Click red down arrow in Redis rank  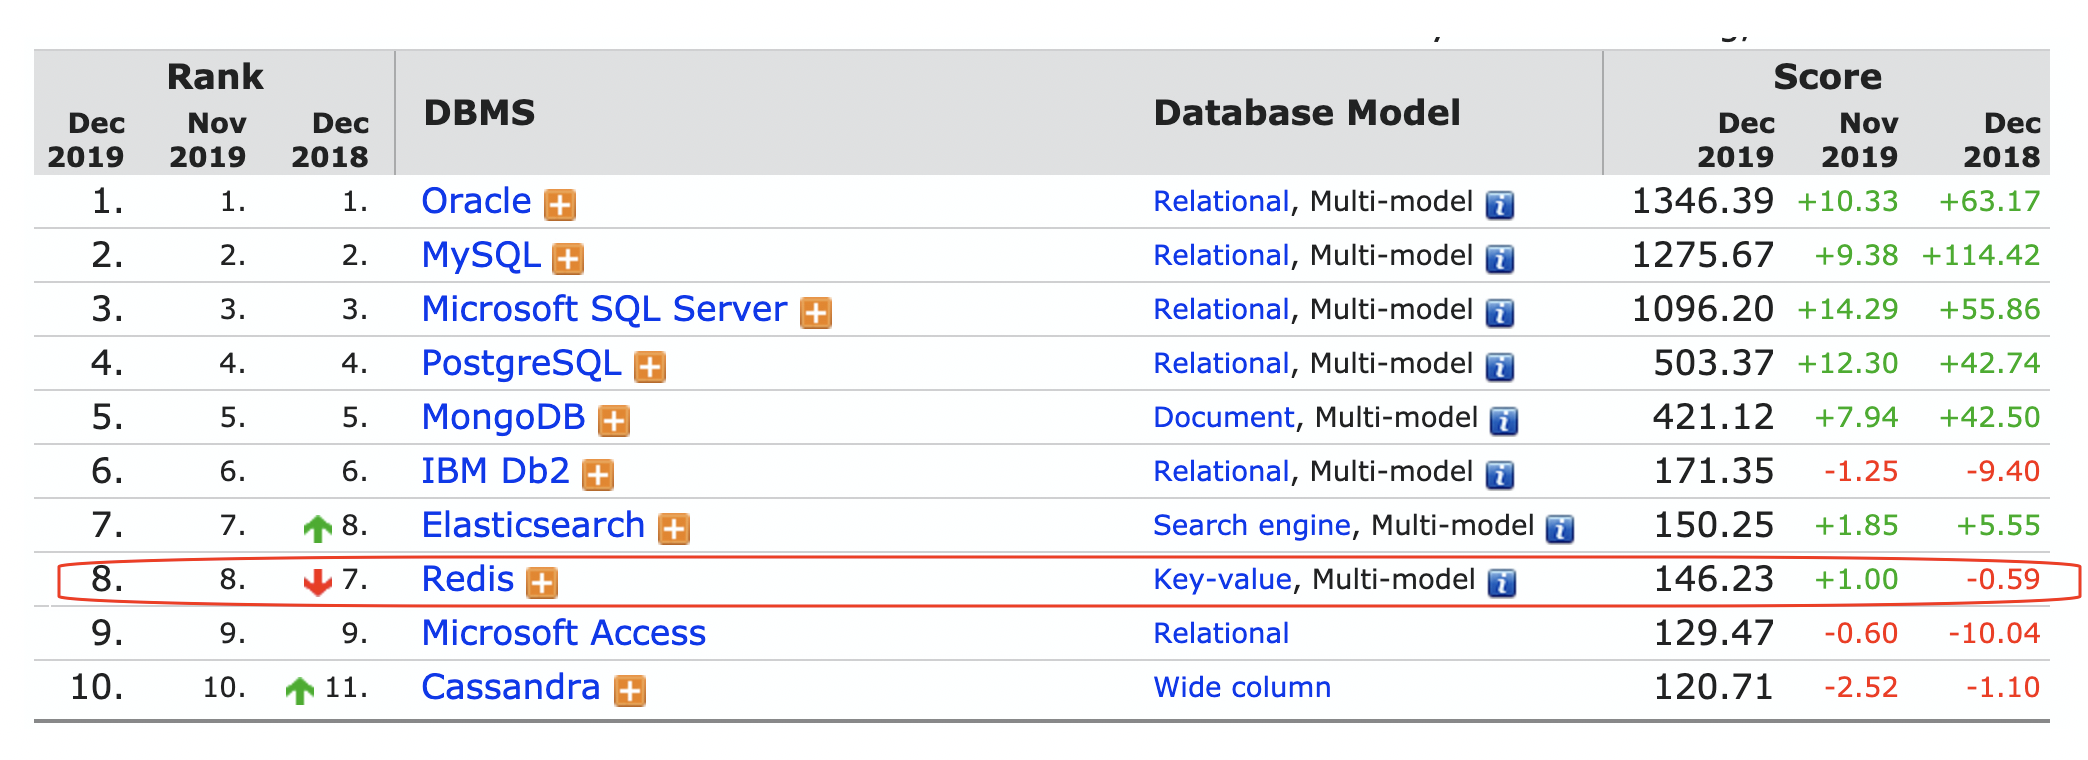click(x=317, y=582)
